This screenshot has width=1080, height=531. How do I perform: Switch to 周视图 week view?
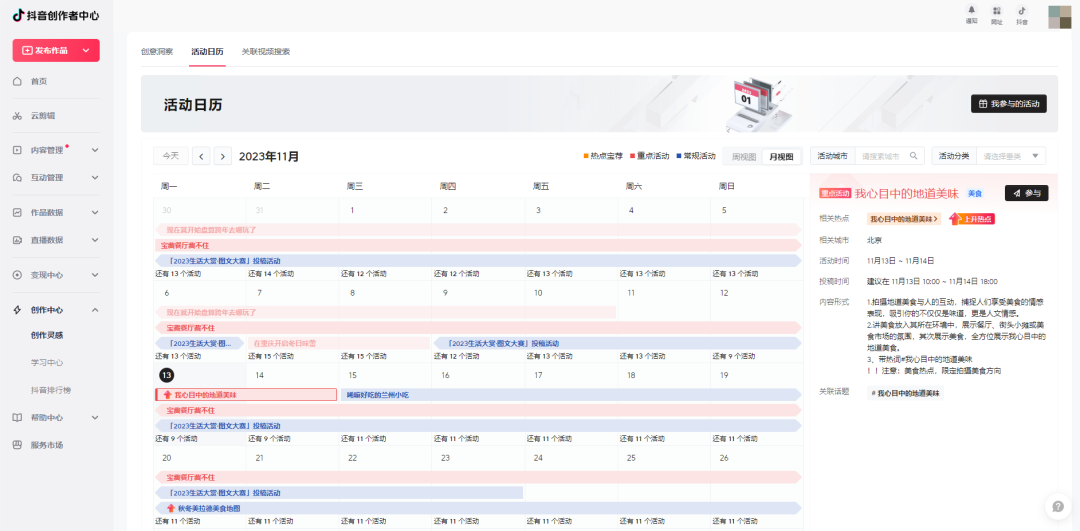coord(744,157)
